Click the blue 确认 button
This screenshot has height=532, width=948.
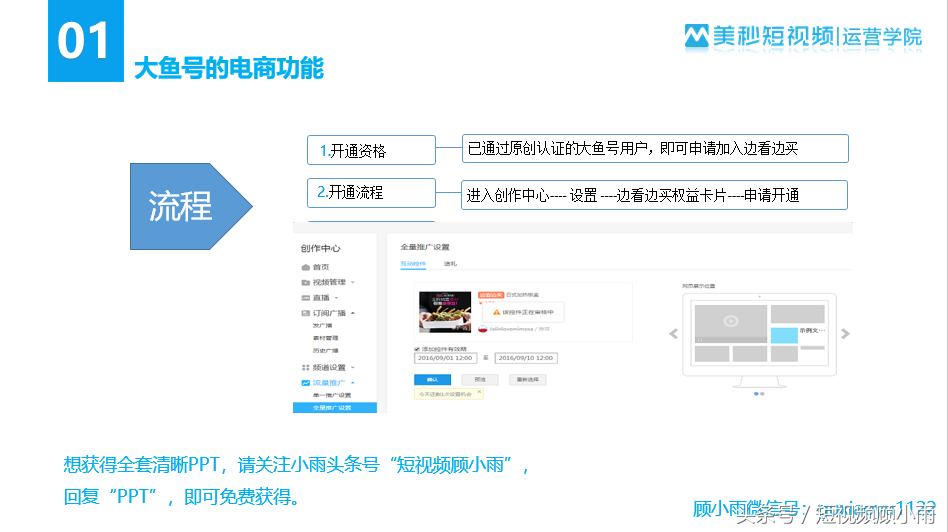coord(432,380)
